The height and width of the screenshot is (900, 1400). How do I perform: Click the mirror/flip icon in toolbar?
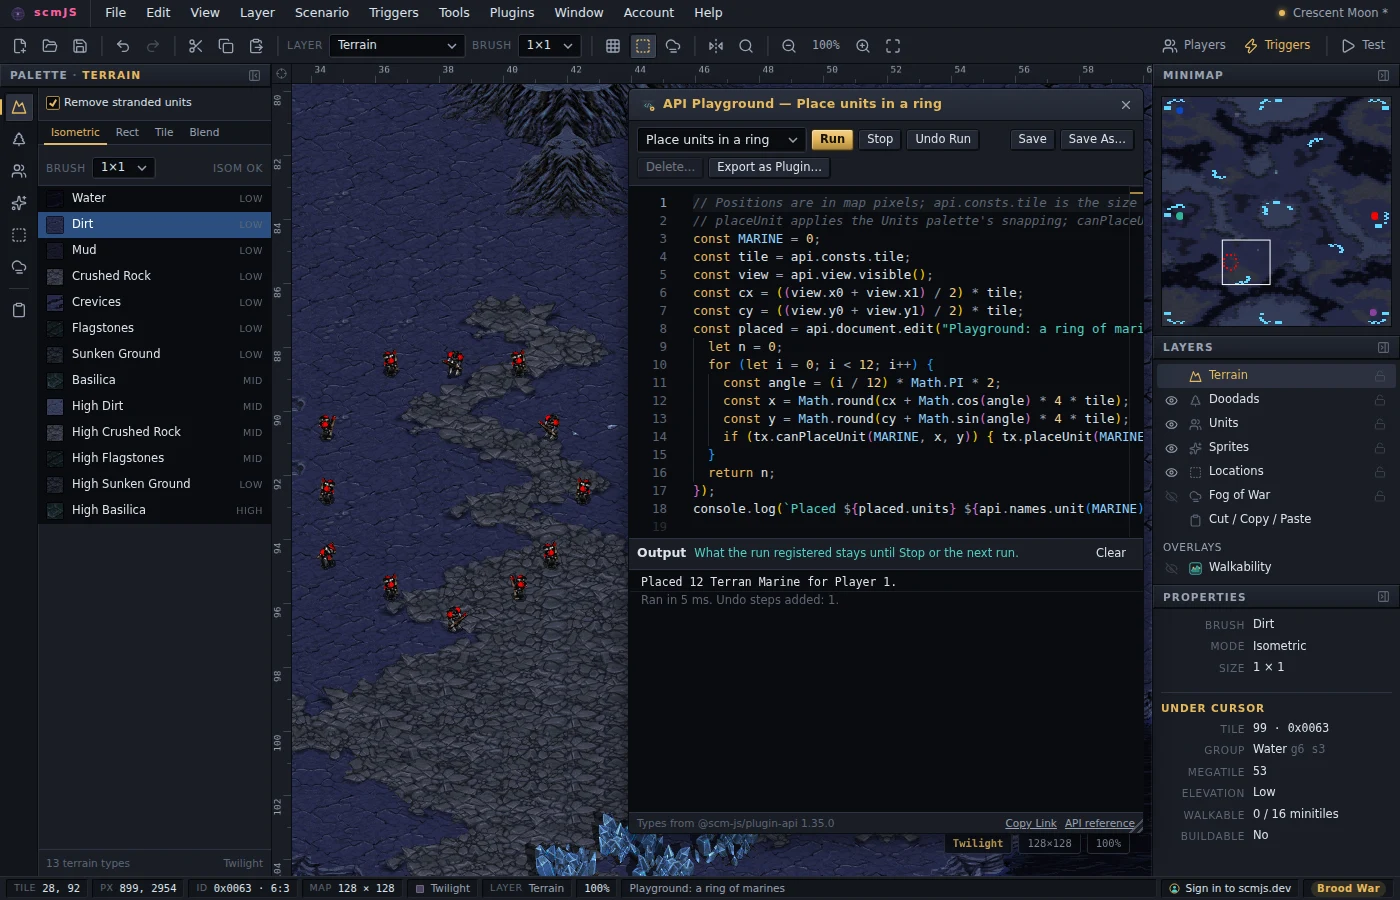716,46
